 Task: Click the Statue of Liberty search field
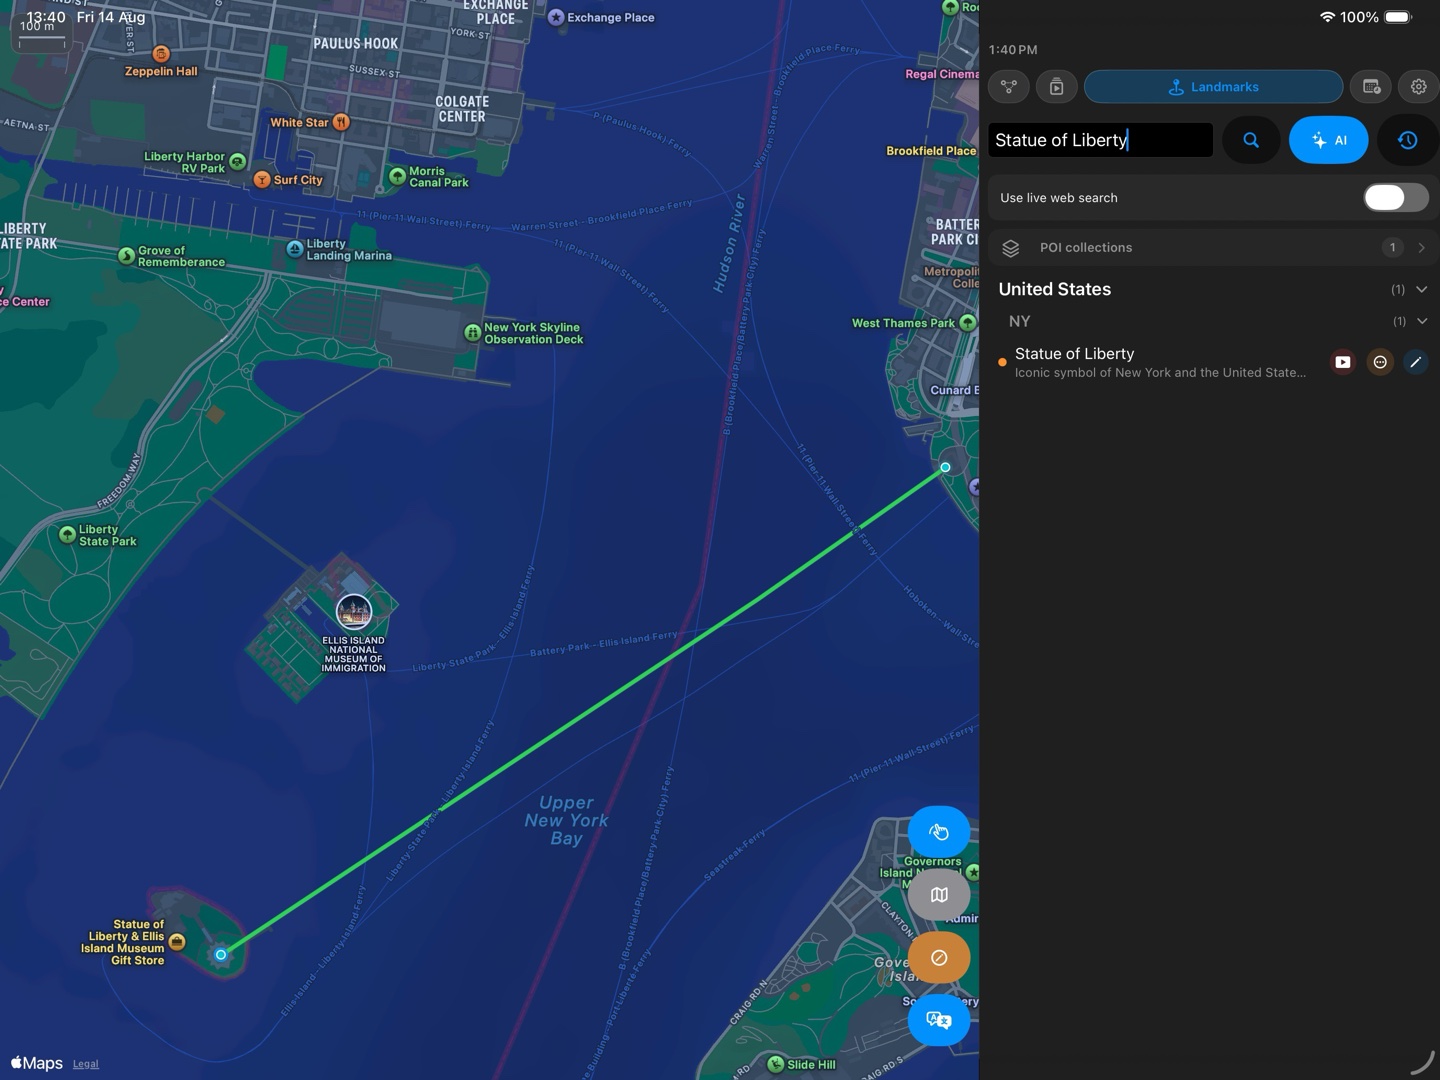[1100, 140]
